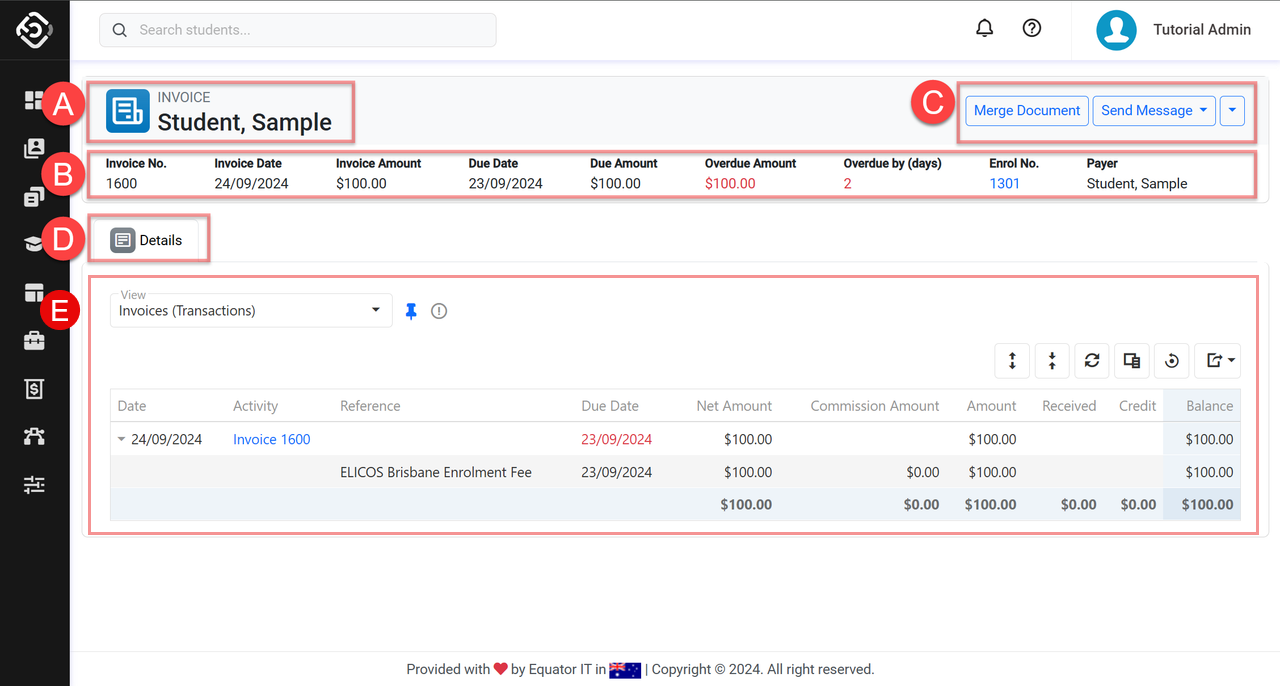This screenshot has height=686, width=1280.
Task: Expand the Send Message dropdown
Action: [1154, 111]
